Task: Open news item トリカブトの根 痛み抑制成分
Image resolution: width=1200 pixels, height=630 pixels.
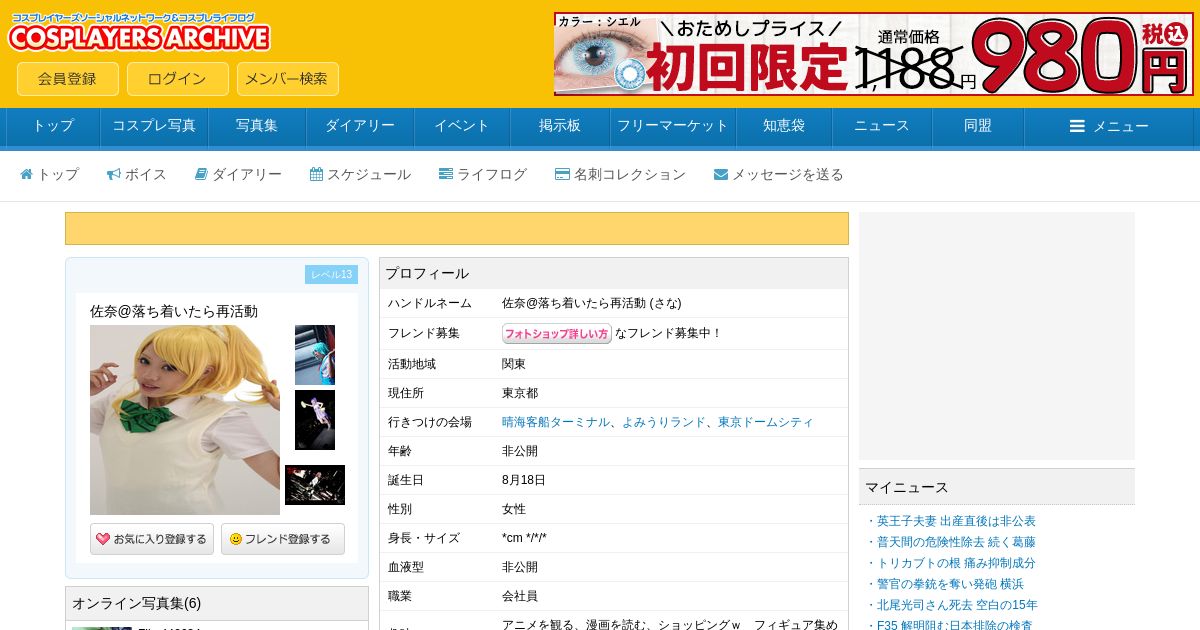Action: pos(956,563)
